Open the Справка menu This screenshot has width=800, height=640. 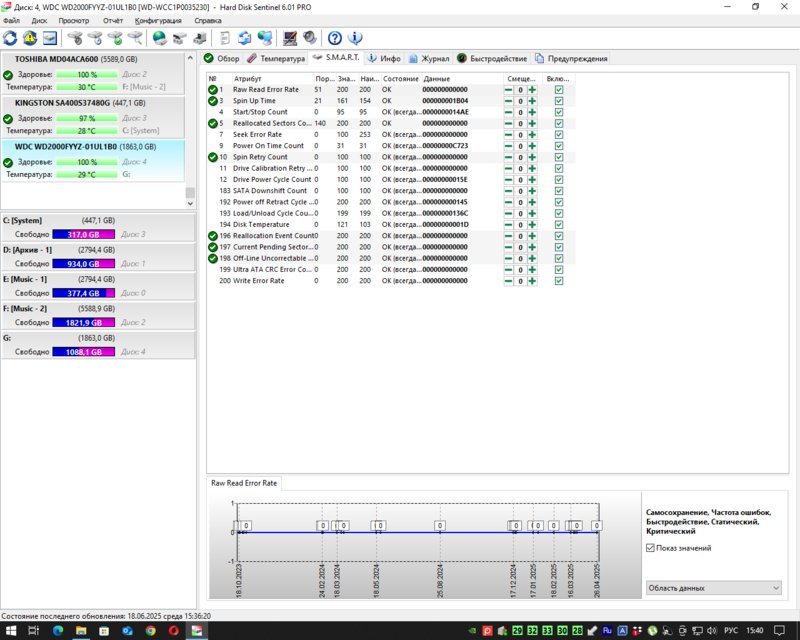(208, 20)
